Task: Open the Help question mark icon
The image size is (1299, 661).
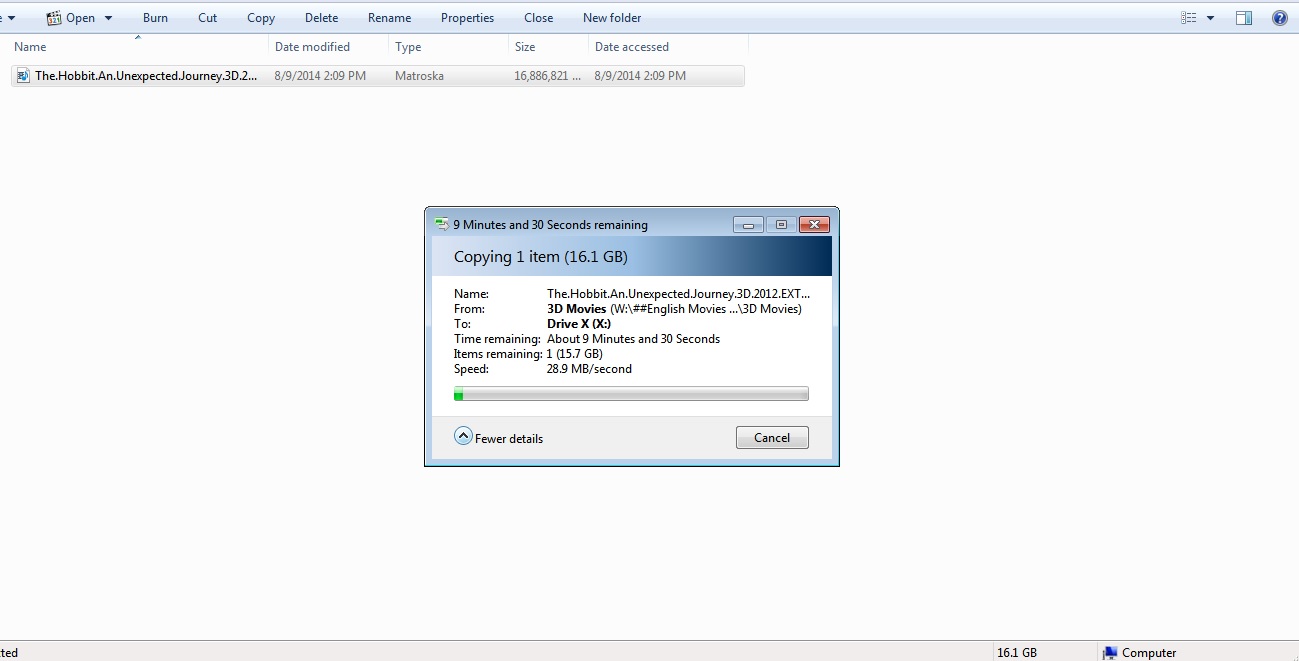Action: tap(1279, 18)
